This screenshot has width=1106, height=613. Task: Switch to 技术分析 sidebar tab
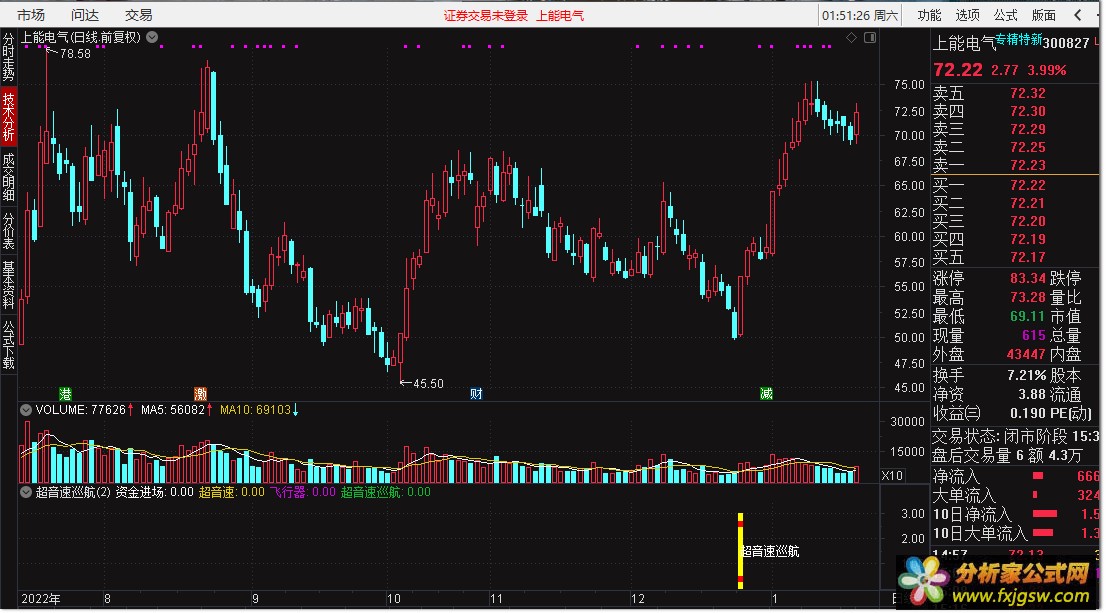(8, 116)
